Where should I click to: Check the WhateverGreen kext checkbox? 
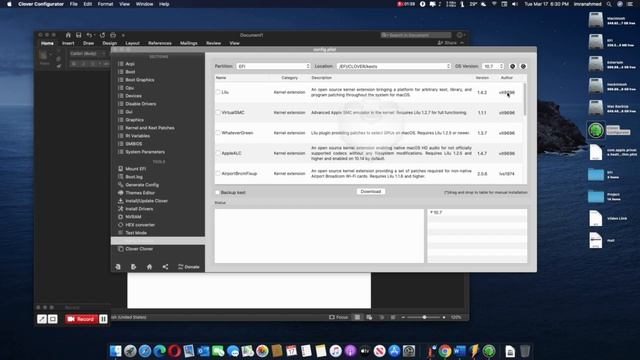[218, 133]
